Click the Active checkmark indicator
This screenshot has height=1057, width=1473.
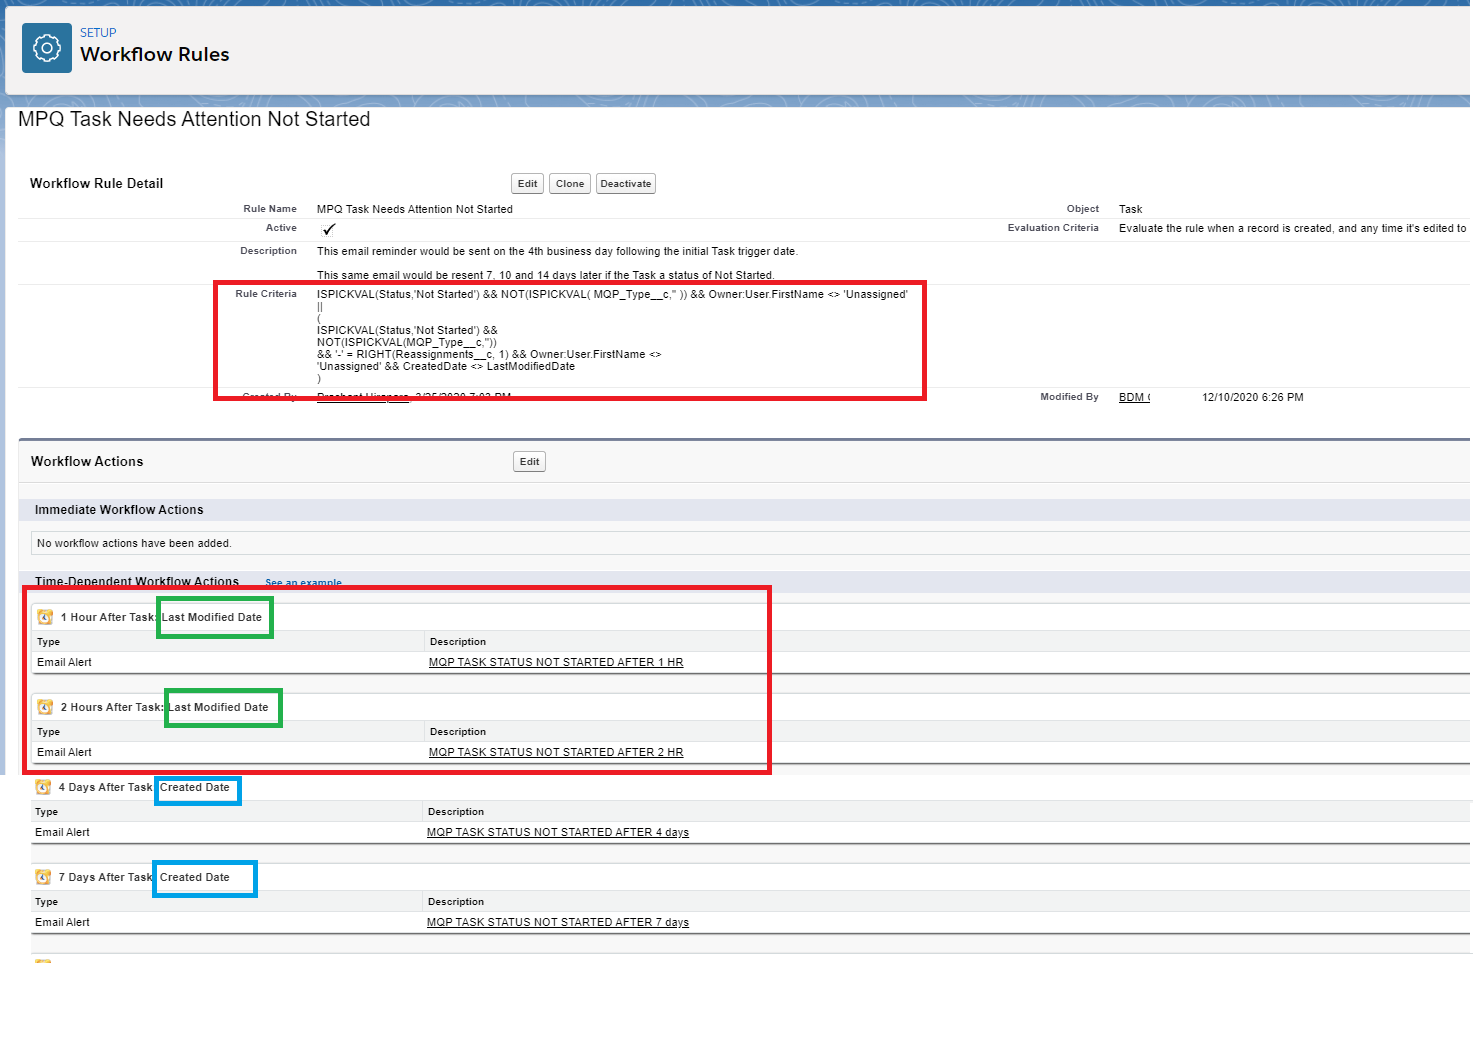point(329,229)
